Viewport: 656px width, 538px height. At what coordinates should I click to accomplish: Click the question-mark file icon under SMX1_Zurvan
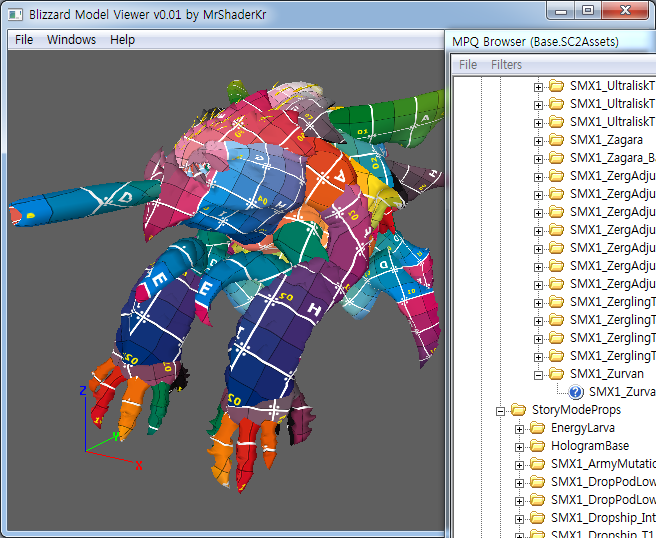point(576,392)
